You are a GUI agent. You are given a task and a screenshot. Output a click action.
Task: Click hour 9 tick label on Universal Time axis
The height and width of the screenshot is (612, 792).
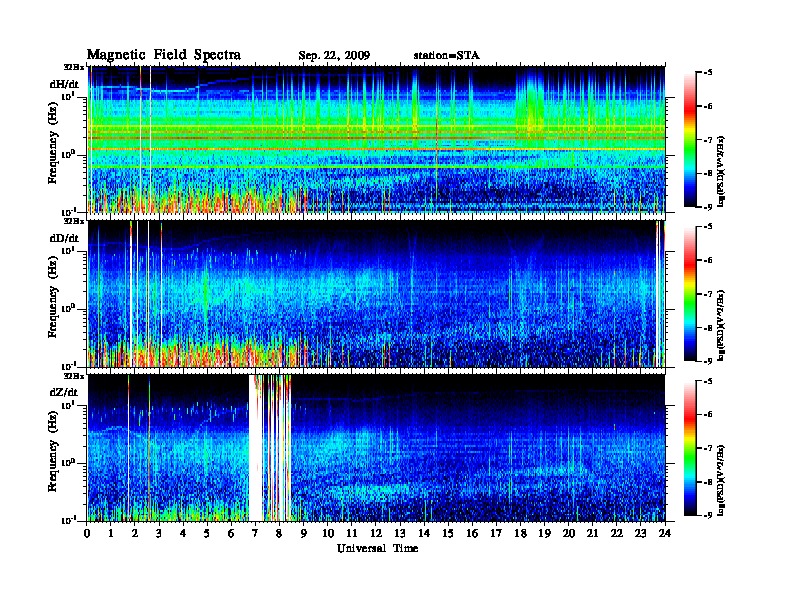[304, 534]
